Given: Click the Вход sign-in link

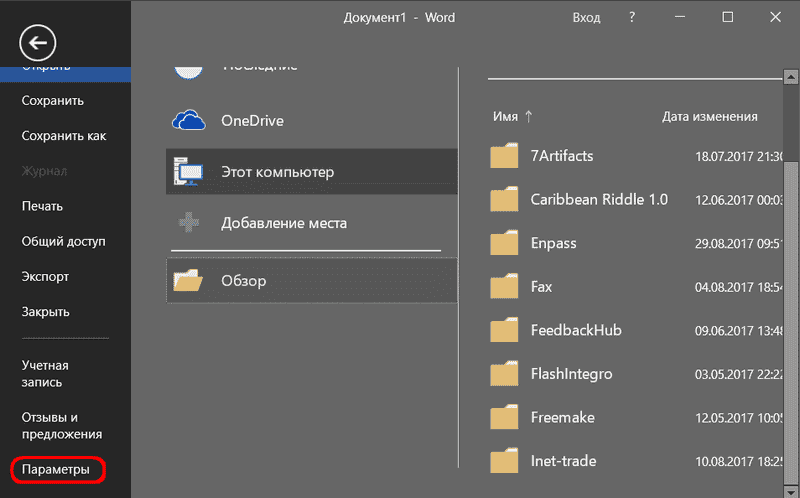Looking at the screenshot, I should click(586, 18).
